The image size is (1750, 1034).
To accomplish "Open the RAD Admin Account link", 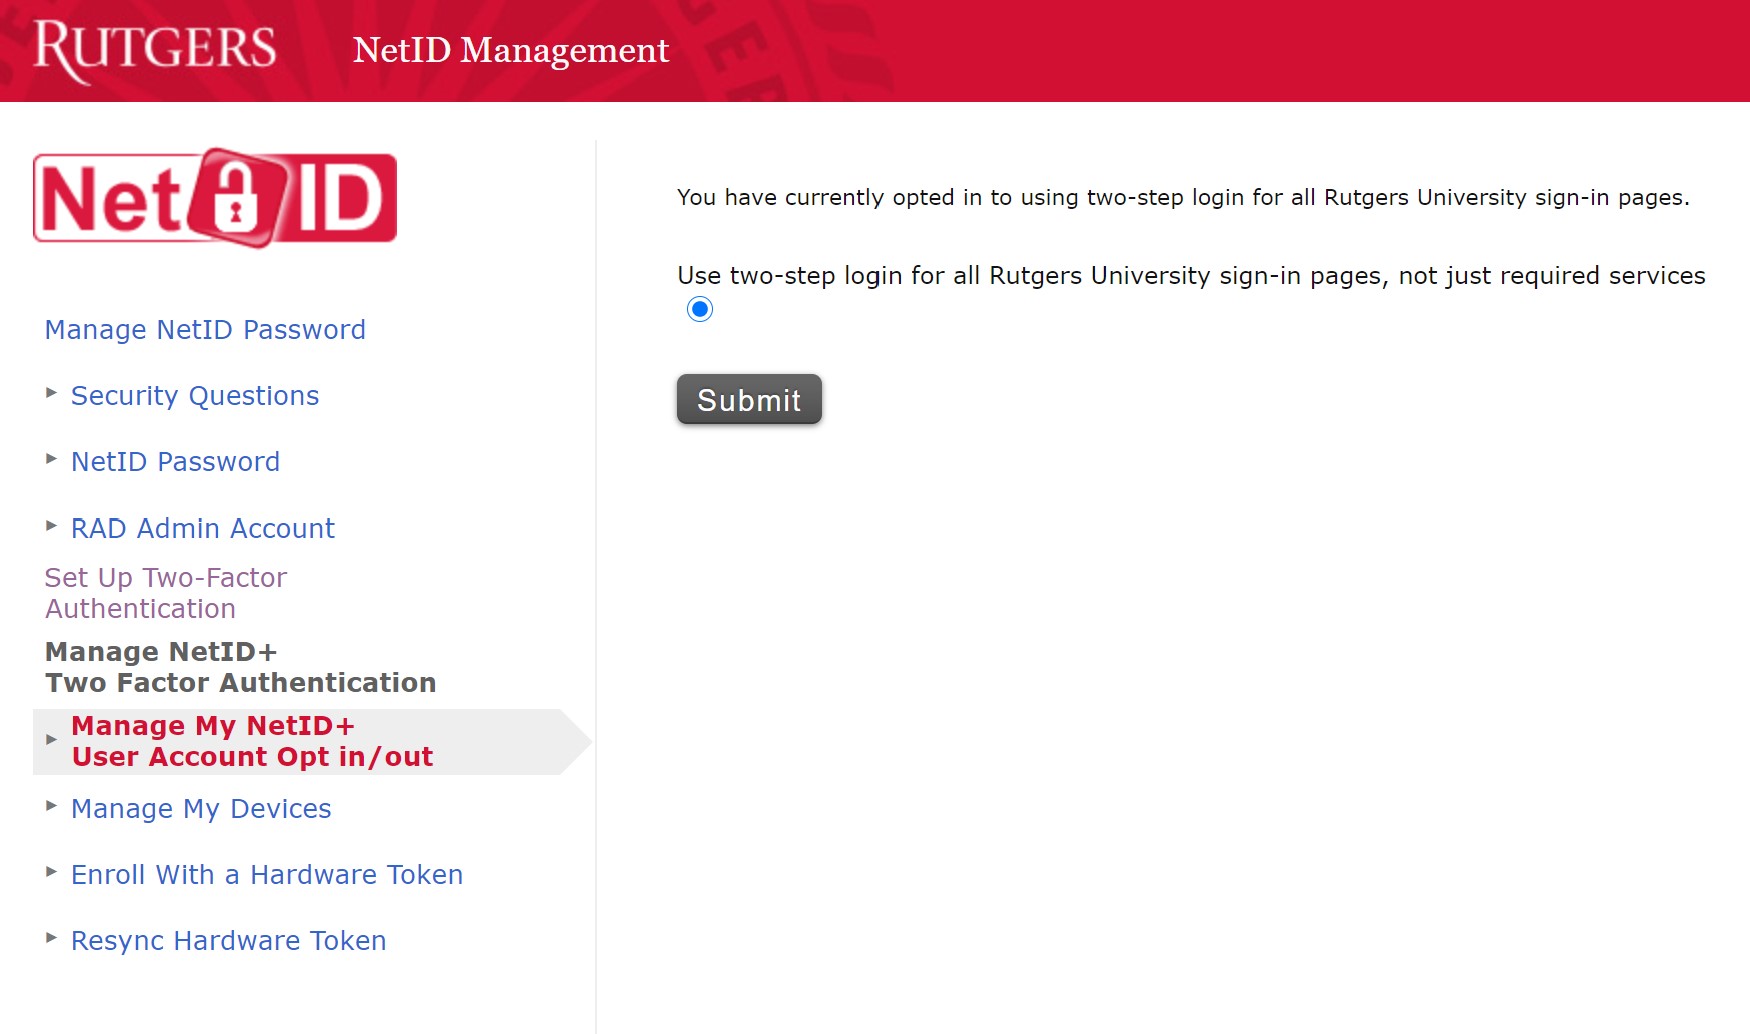I will pos(202,528).
